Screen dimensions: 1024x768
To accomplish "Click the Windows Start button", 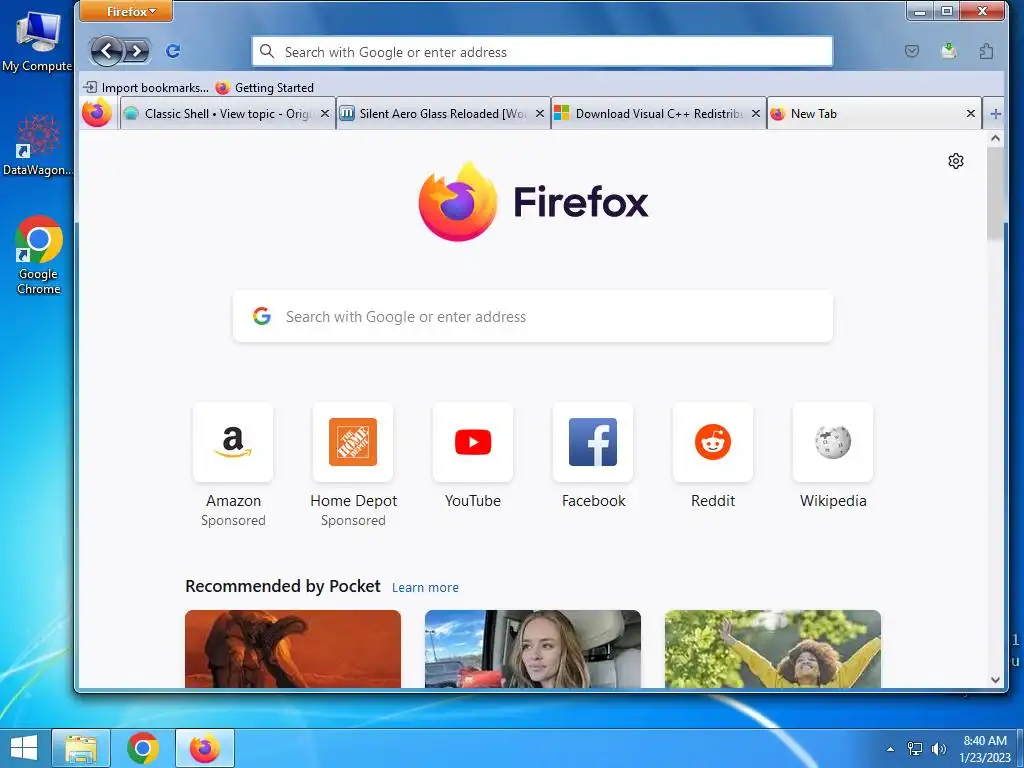I will [x=24, y=748].
